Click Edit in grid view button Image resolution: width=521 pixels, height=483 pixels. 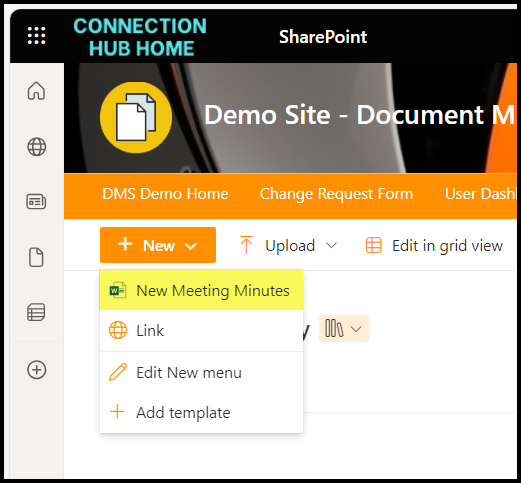pos(434,246)
